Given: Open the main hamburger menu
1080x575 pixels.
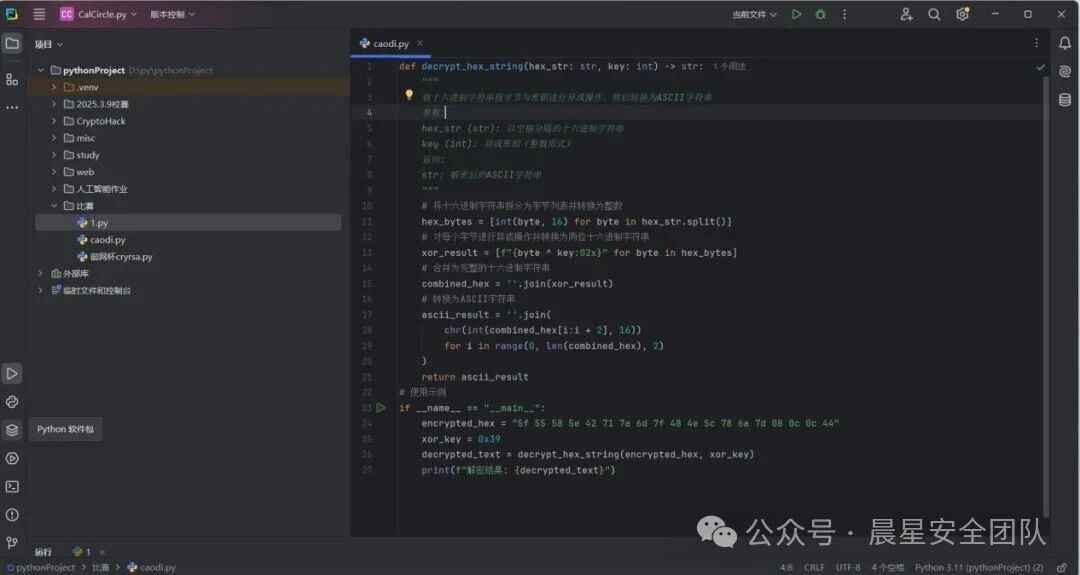Looking at the screenshot, I should (x=39, y=14).
